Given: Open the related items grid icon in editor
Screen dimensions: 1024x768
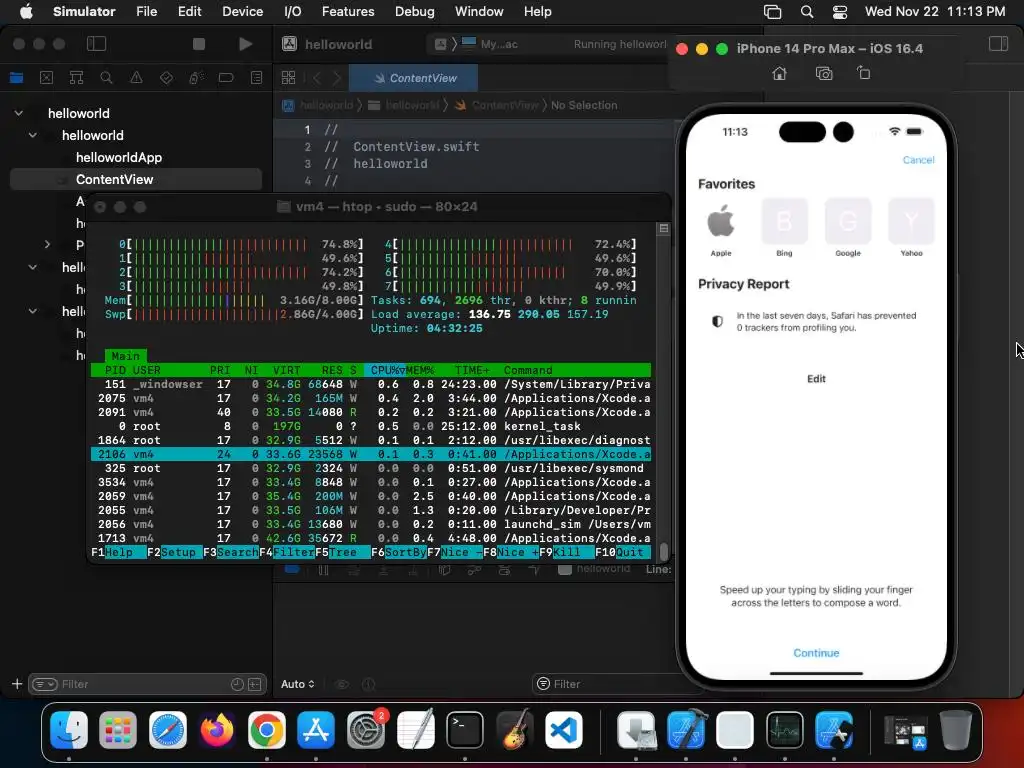Looking at the screenshot, I should [289, 78].
